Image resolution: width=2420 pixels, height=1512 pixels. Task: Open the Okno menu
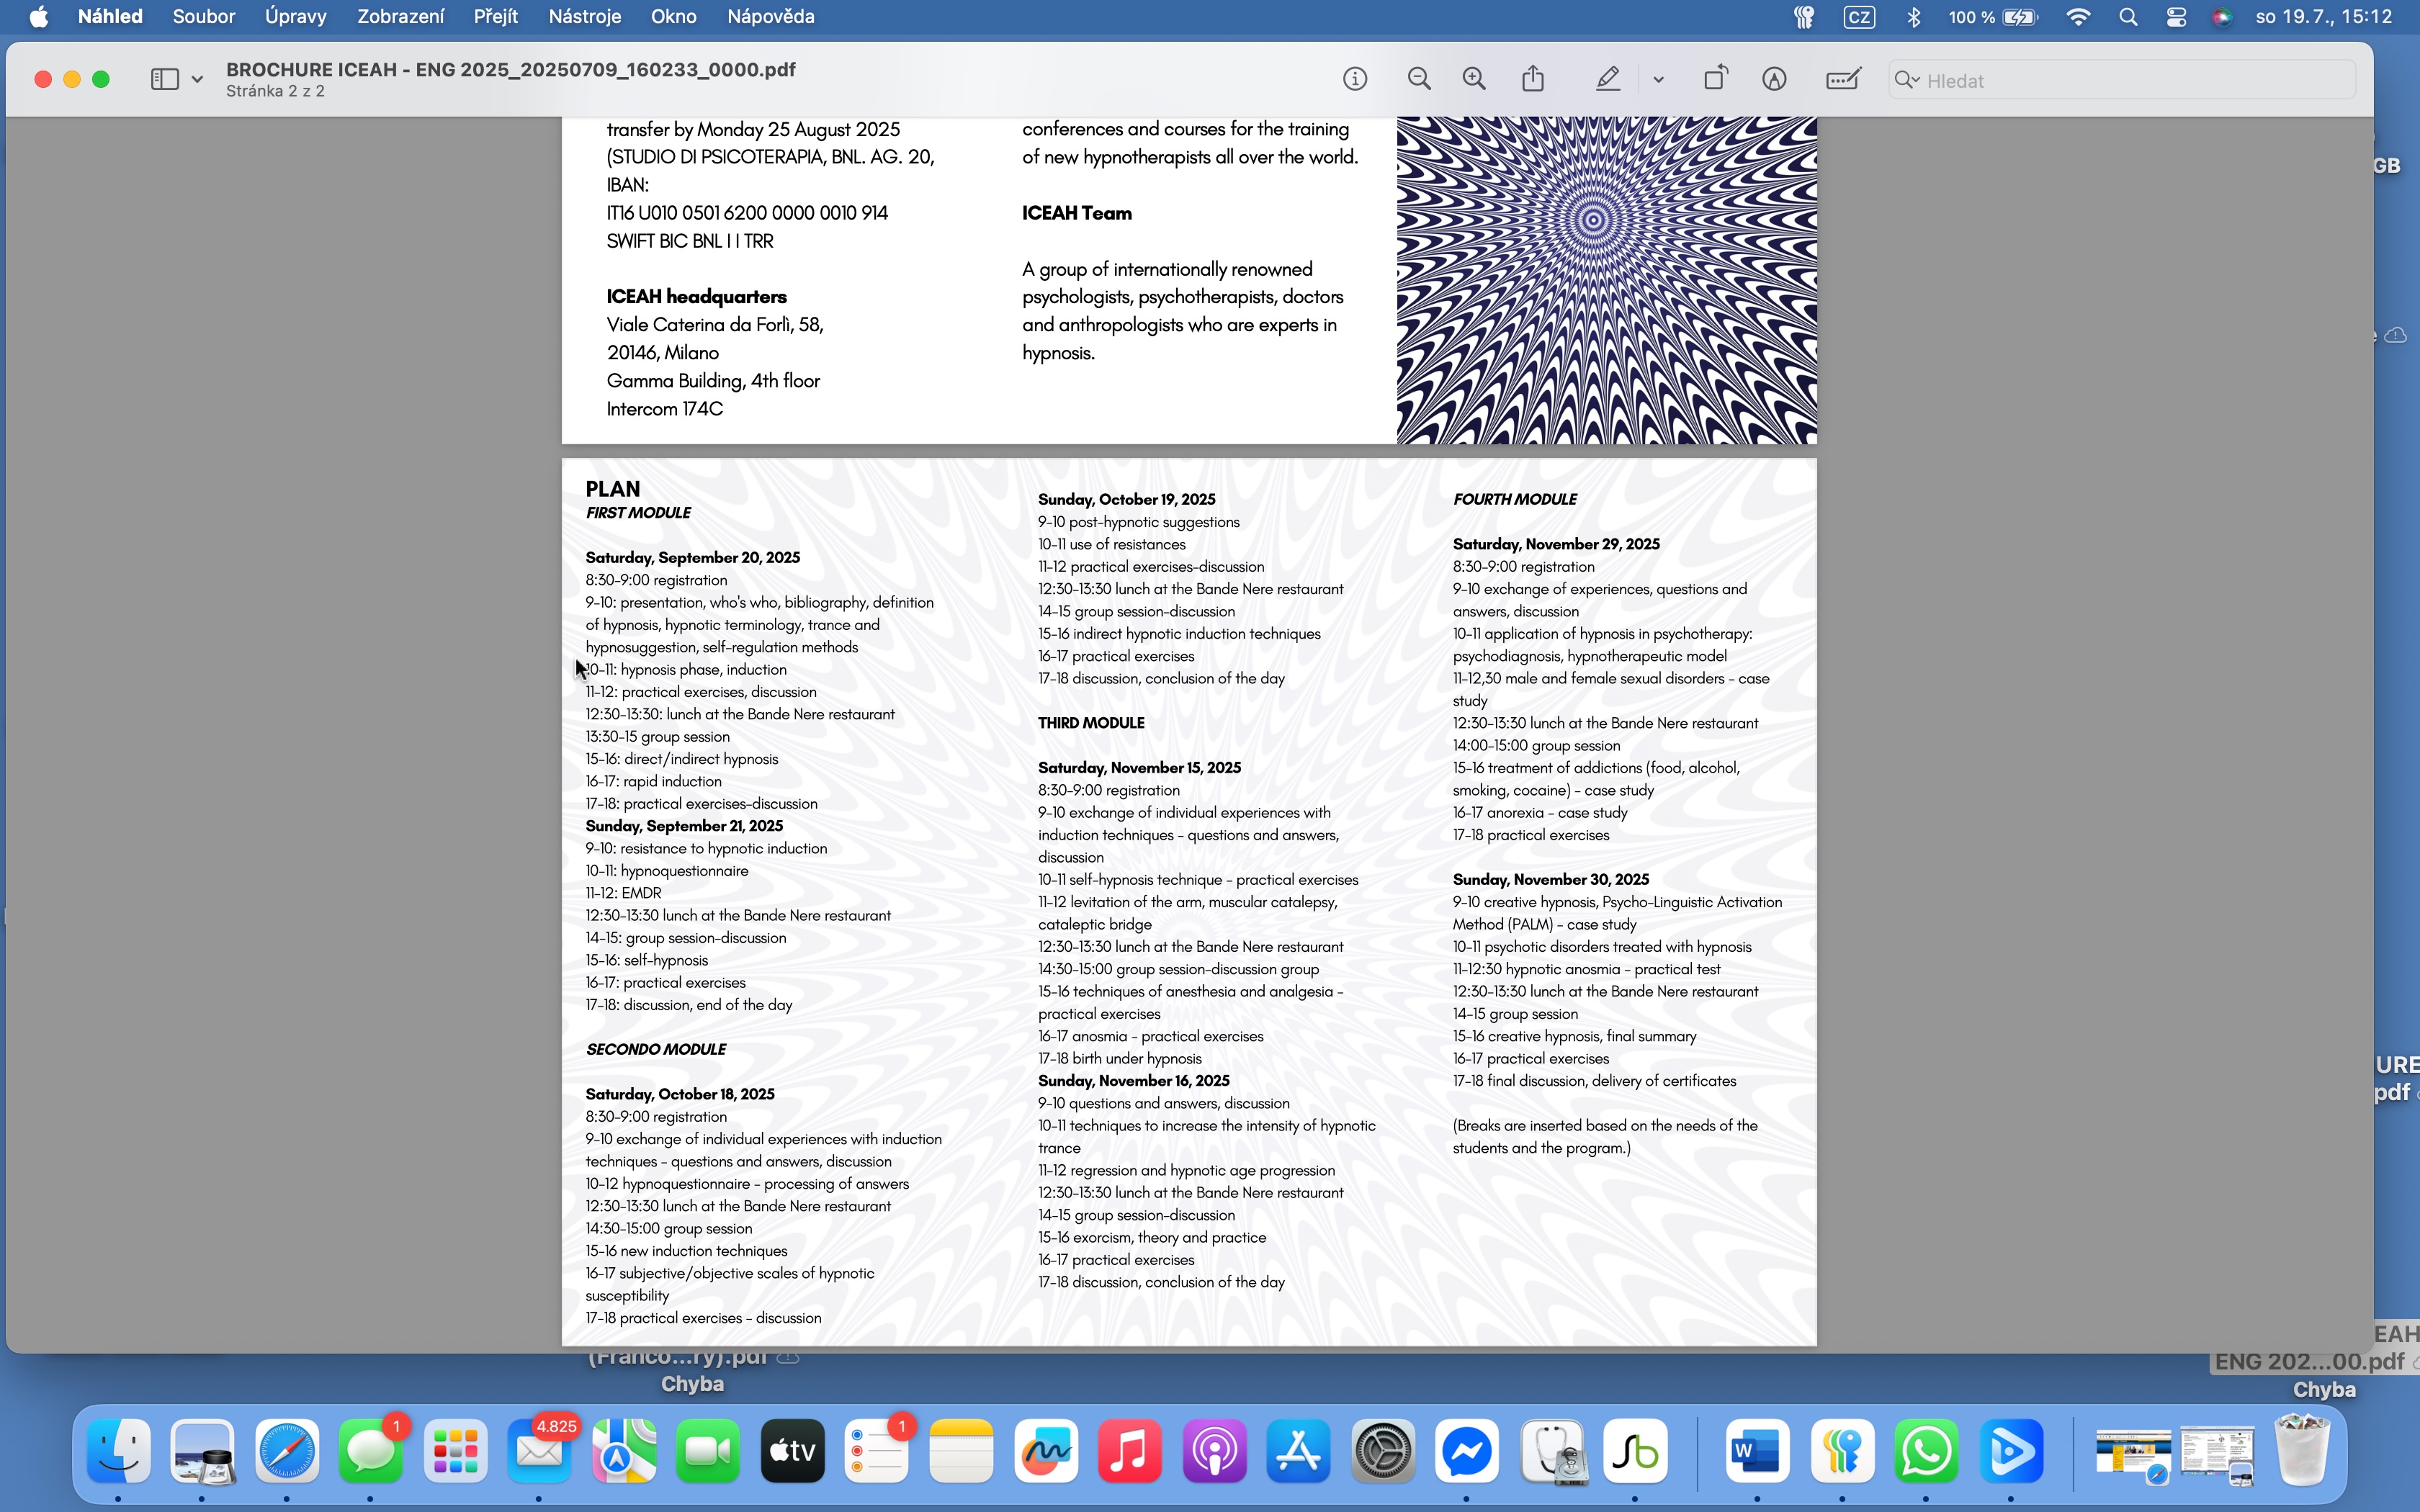(674, 17)
